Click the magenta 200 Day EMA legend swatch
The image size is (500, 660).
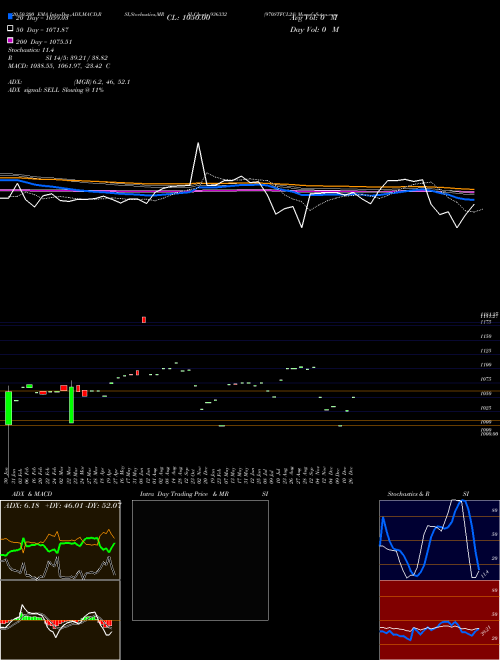pos(11,40)
